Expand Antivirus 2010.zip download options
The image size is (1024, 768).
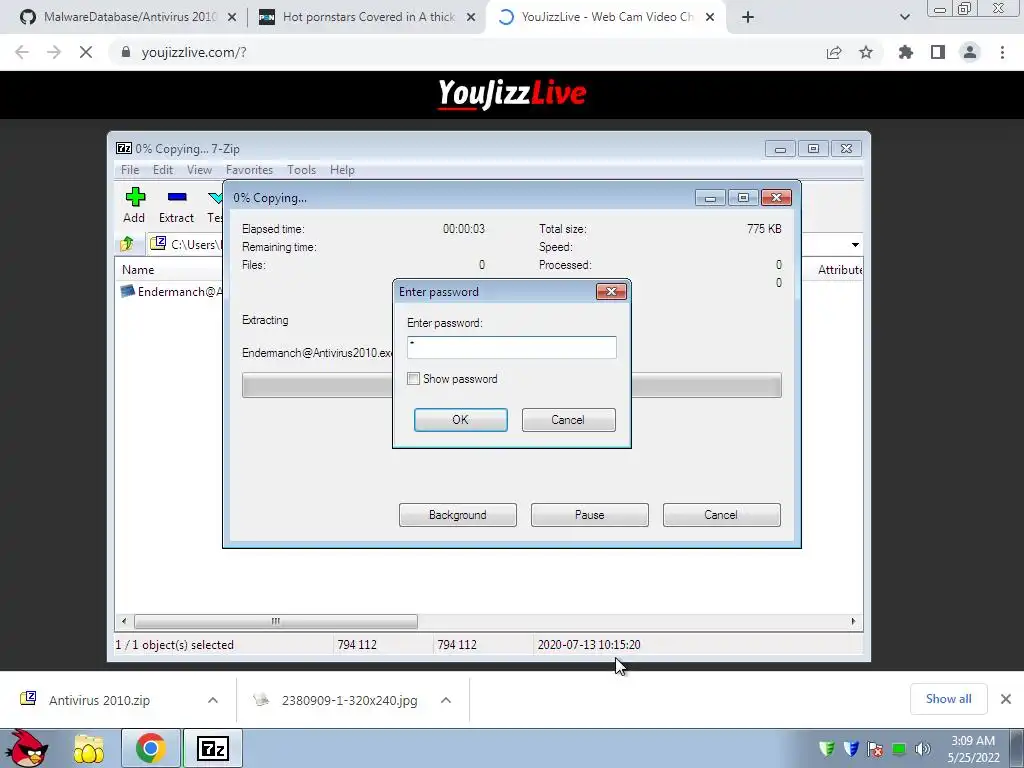point(213,700)
